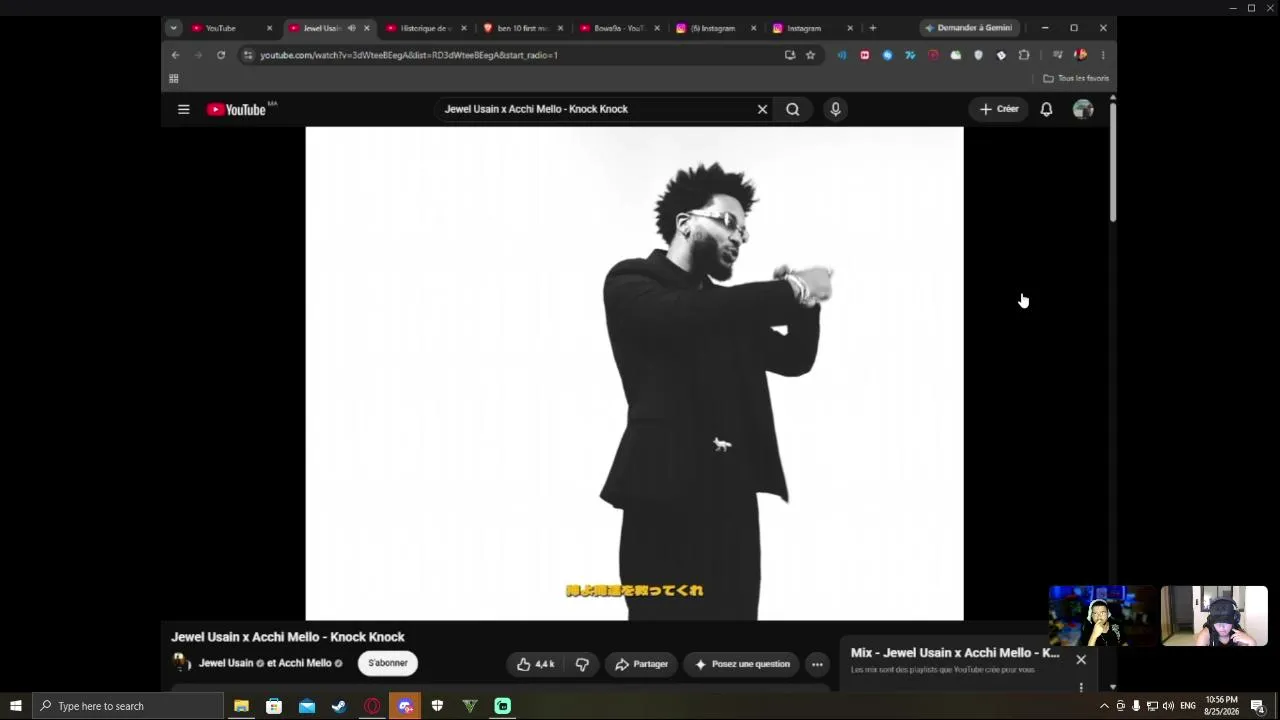1280x720 pixels.
Task: Open the Mix playlist three-dot options
Action: [x=1081, y=687]
